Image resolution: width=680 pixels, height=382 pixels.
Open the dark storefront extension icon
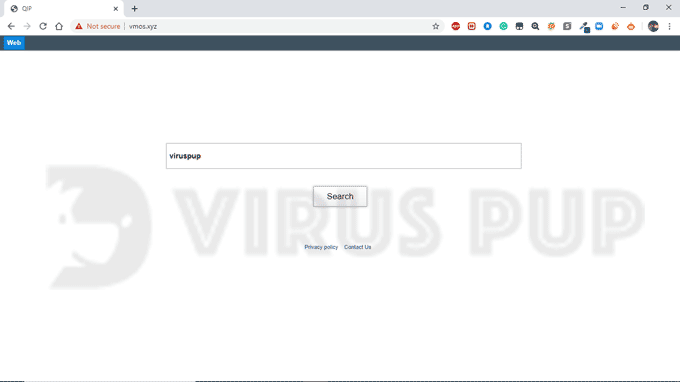(520, 26)
